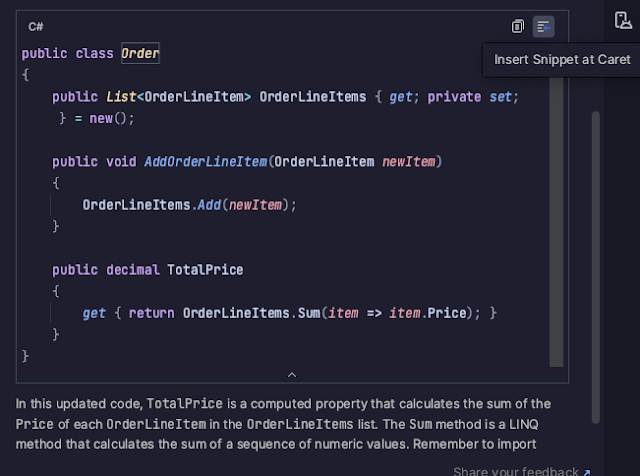Viewport: 640px width, 476px height.
Task: Click the OrderLineItems.Add(newItem) statement
Action: point(189,205)
